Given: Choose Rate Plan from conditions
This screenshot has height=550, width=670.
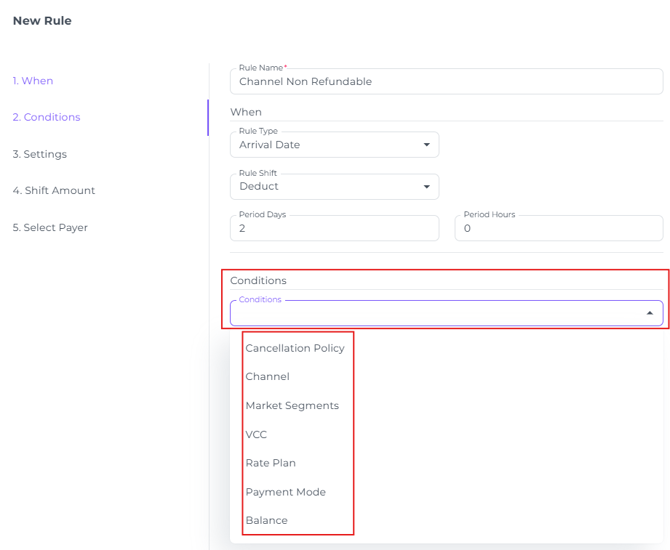Looking at the screenshot, I should coord(270,463).
